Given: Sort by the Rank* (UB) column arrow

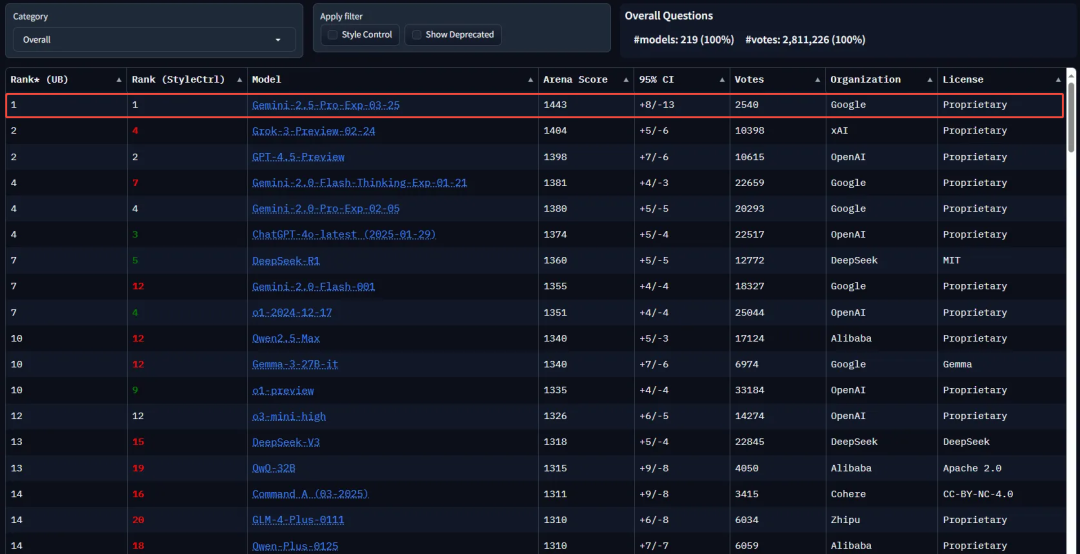Looking at the screenshot, I should 119,80.
